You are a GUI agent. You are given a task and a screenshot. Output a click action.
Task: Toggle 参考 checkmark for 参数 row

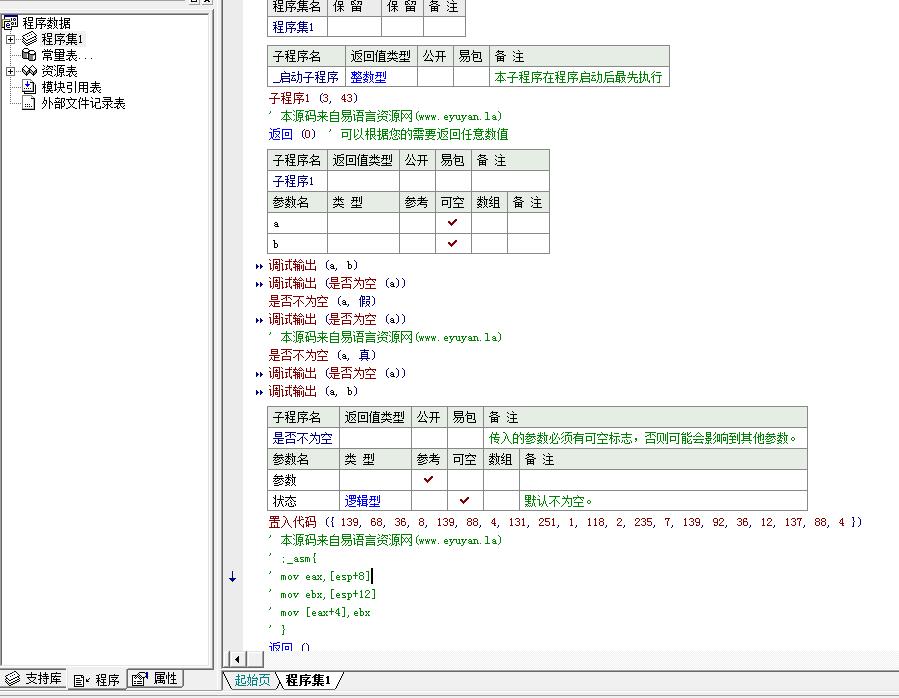point(429,479)
